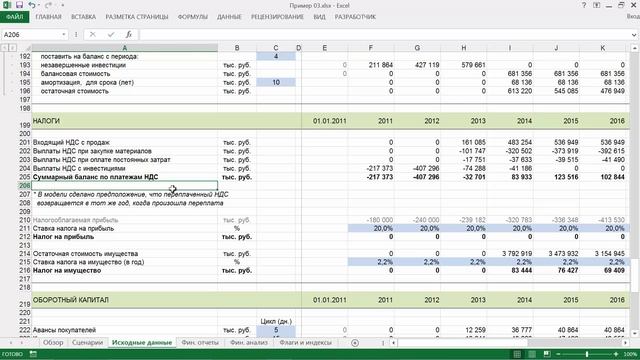640x360 pixels.
Task: Open the Сценарии sheet tab
Action: click(x=87, y=343)
